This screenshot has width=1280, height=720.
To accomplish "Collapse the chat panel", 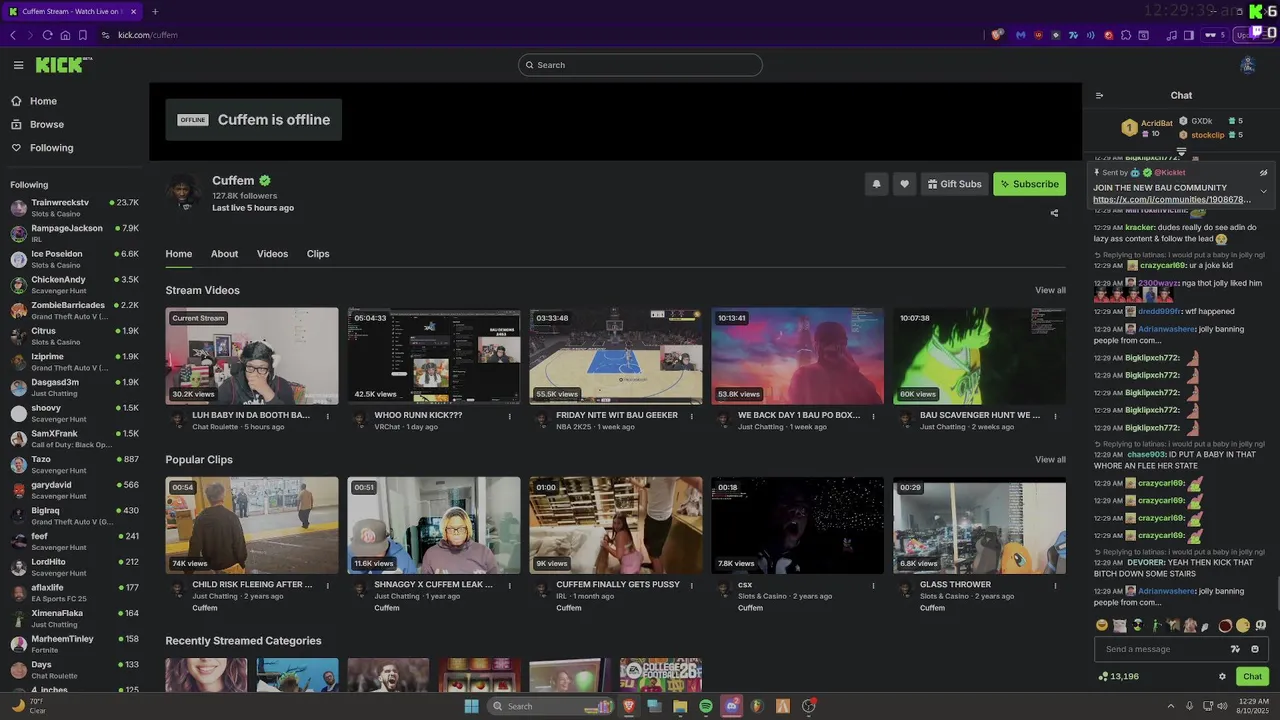I will pos(1099,96).
